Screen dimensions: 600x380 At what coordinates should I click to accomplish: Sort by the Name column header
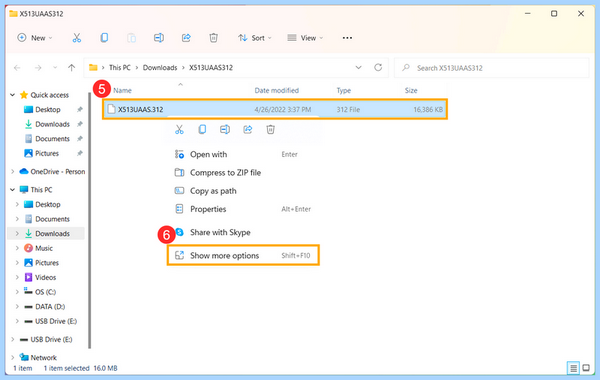tap(122, 90)
